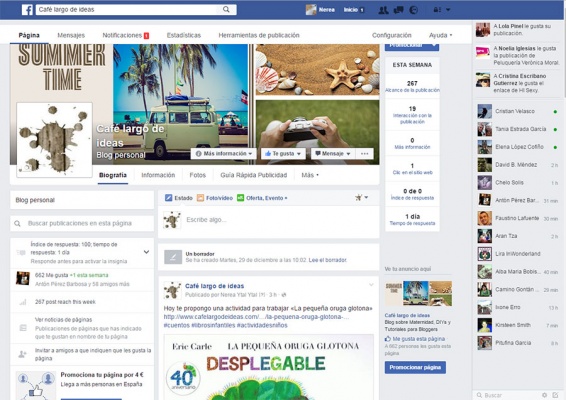
Task: Click the Facebook logo icon
Action: (27, 10)
